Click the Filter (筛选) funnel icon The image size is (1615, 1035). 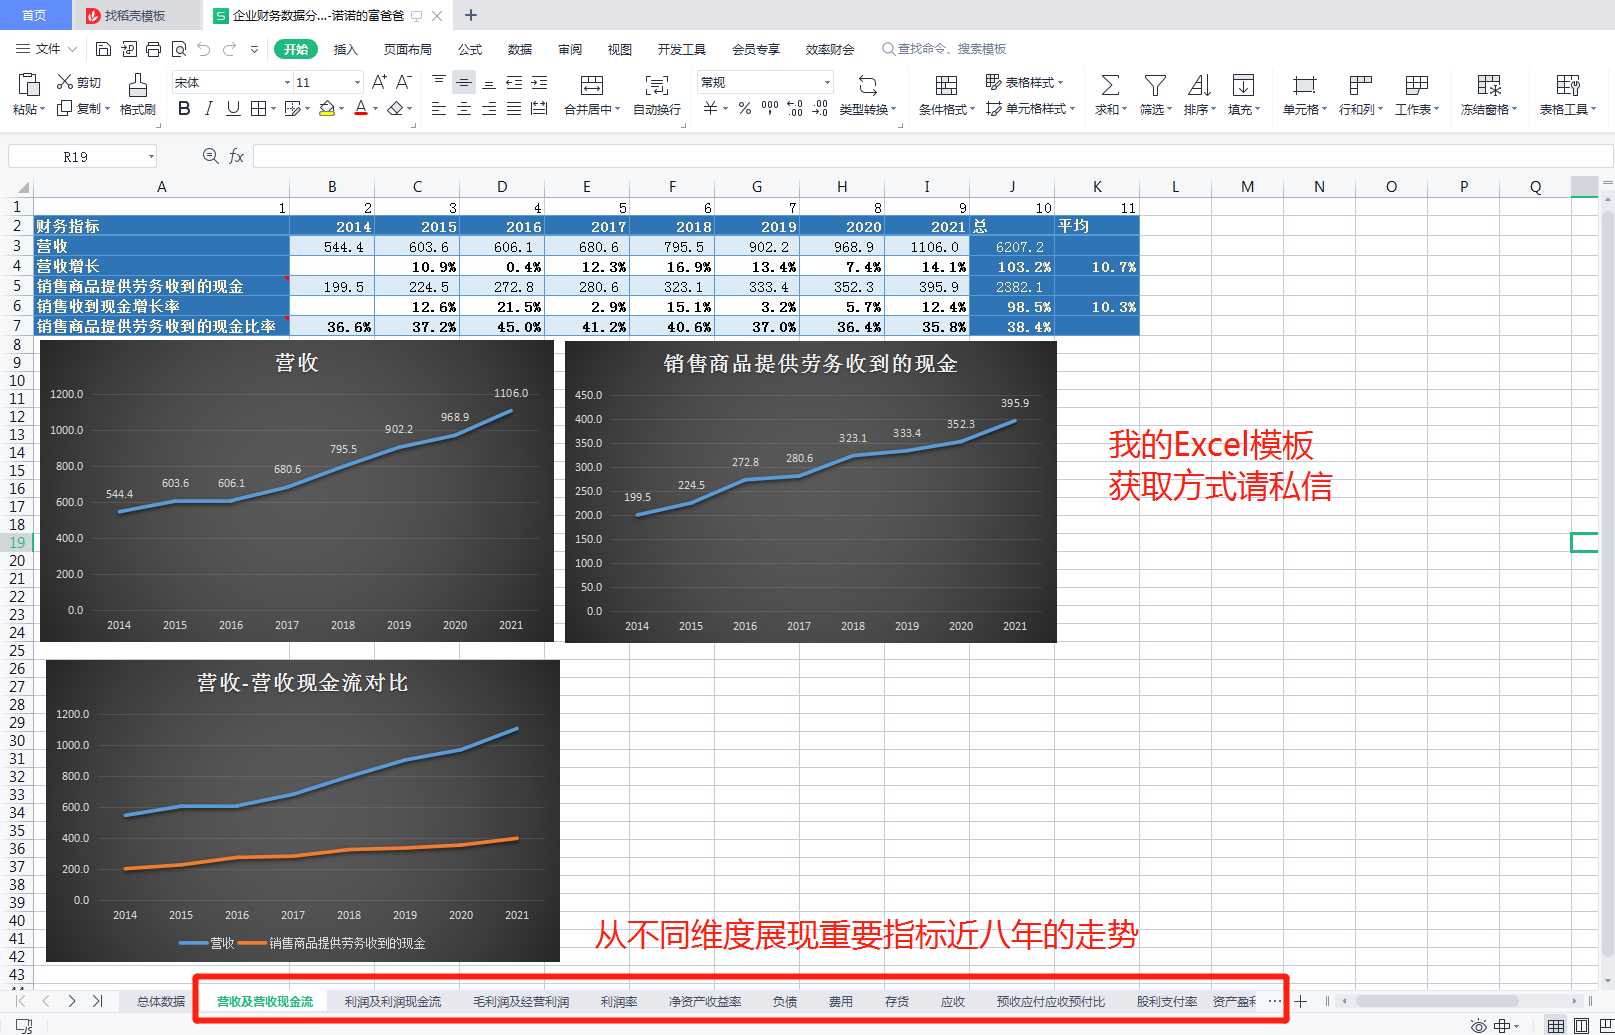[1155, 85]
